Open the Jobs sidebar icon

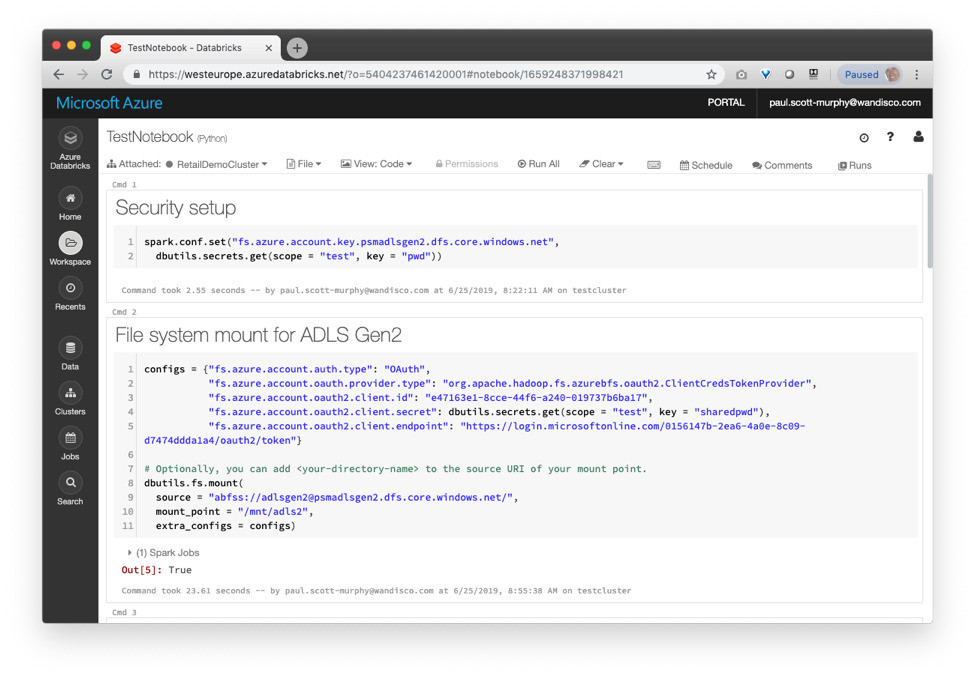(70, 439)
